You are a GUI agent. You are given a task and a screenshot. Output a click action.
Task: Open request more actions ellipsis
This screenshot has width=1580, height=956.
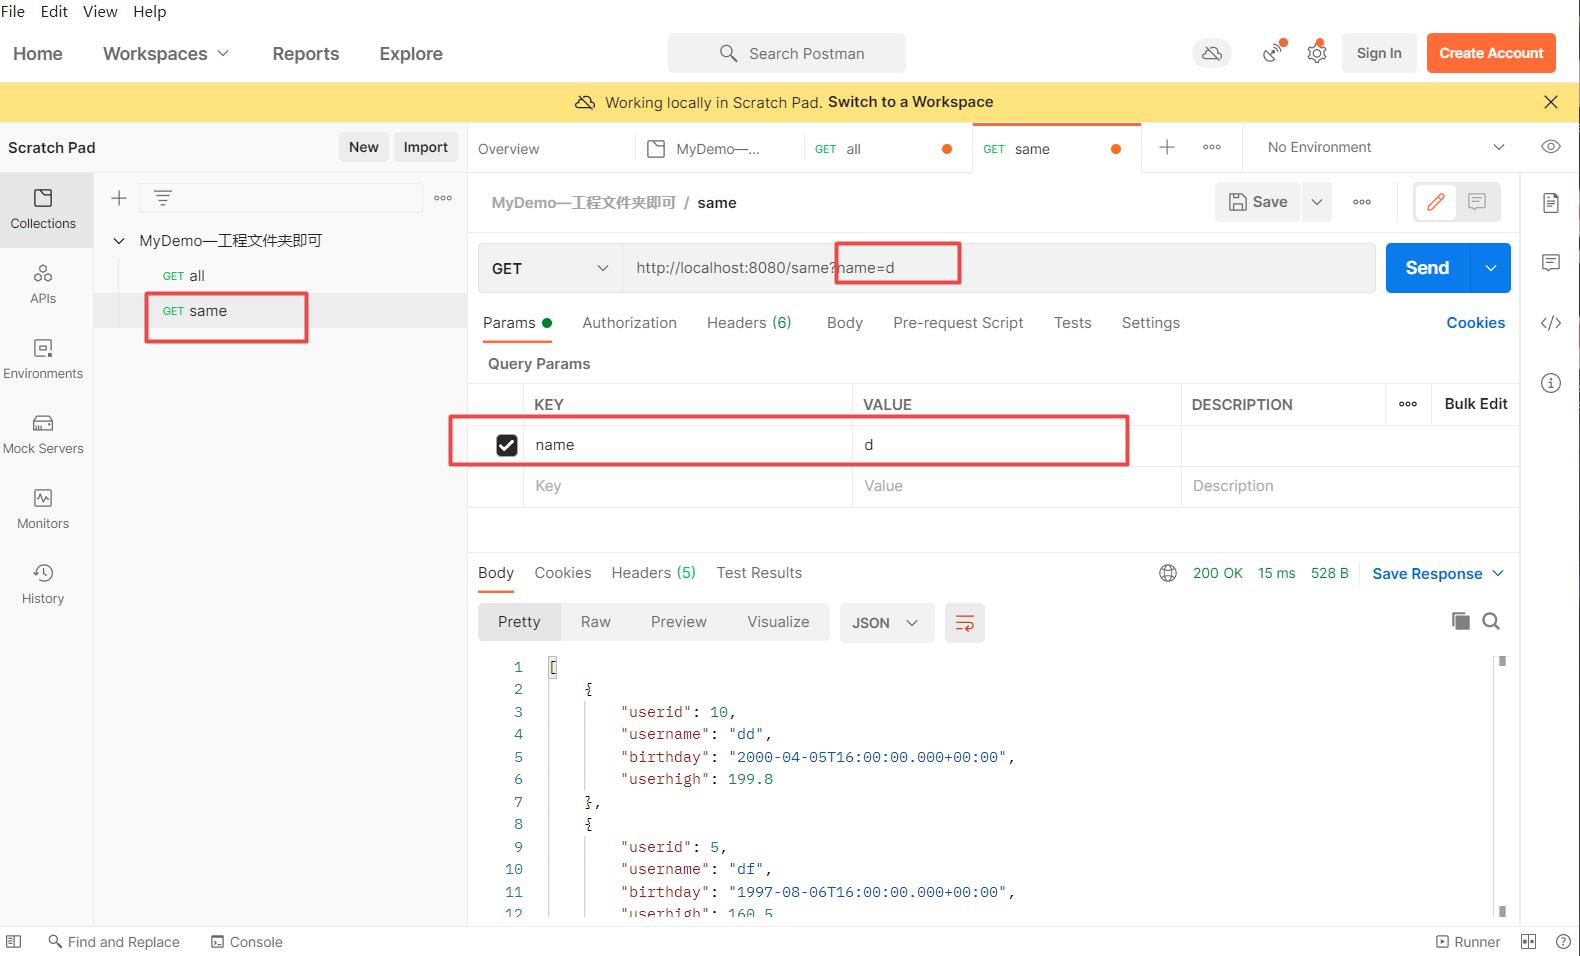[x=1362, y=202]
